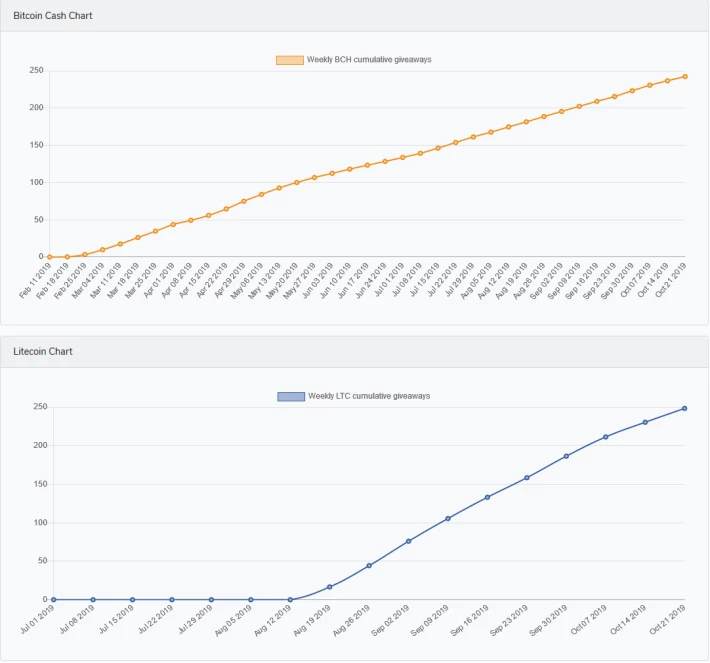Screen dimensions: 710x663
Task: Select the BCH data point for Jul 22 2019
Action: pyautogui.click(x=456, y=142)
